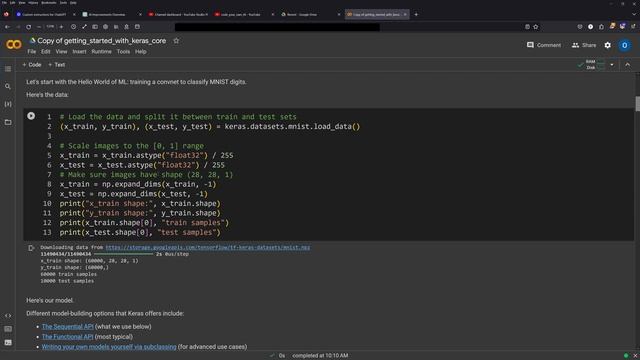Open the View menu in Colab
This screenshot has height=360, width=640.
coord(61,52)
